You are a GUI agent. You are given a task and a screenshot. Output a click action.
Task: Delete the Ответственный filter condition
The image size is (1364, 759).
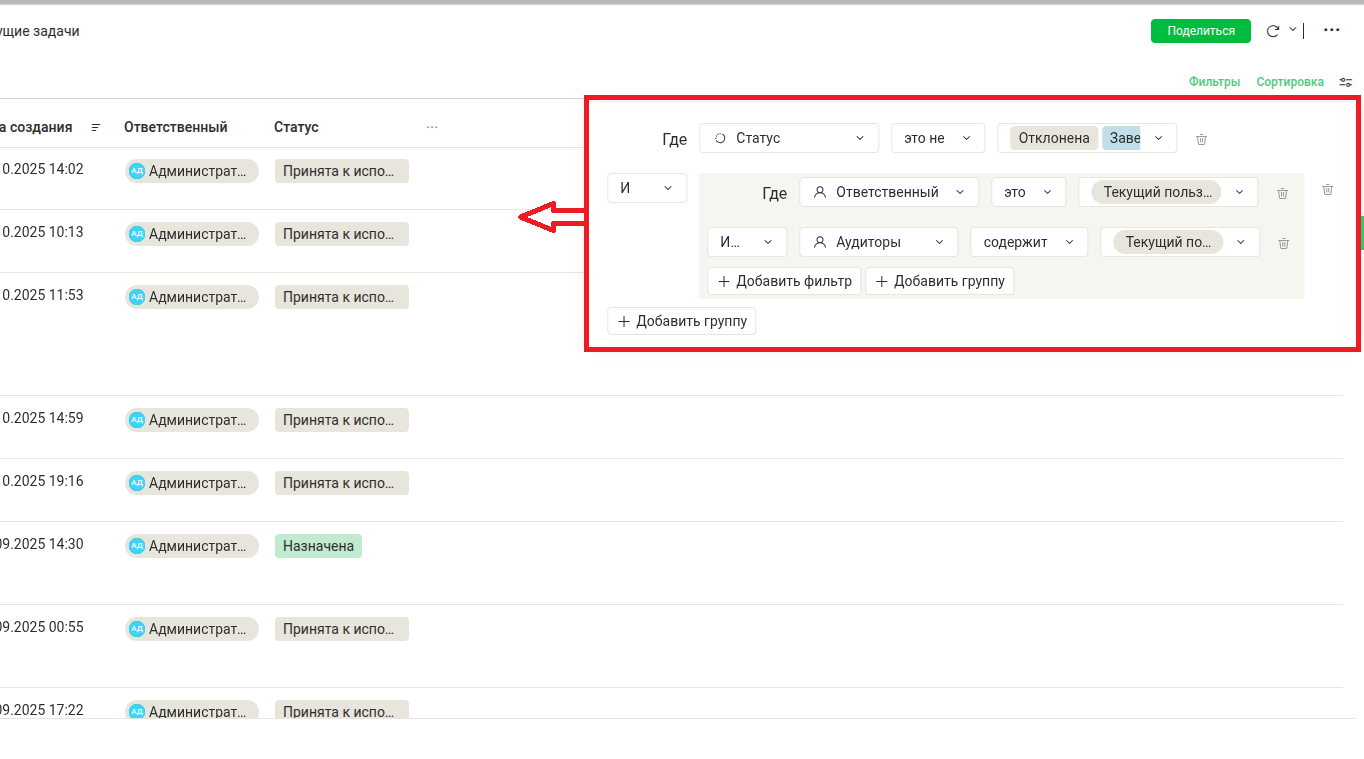[1282, 193]
